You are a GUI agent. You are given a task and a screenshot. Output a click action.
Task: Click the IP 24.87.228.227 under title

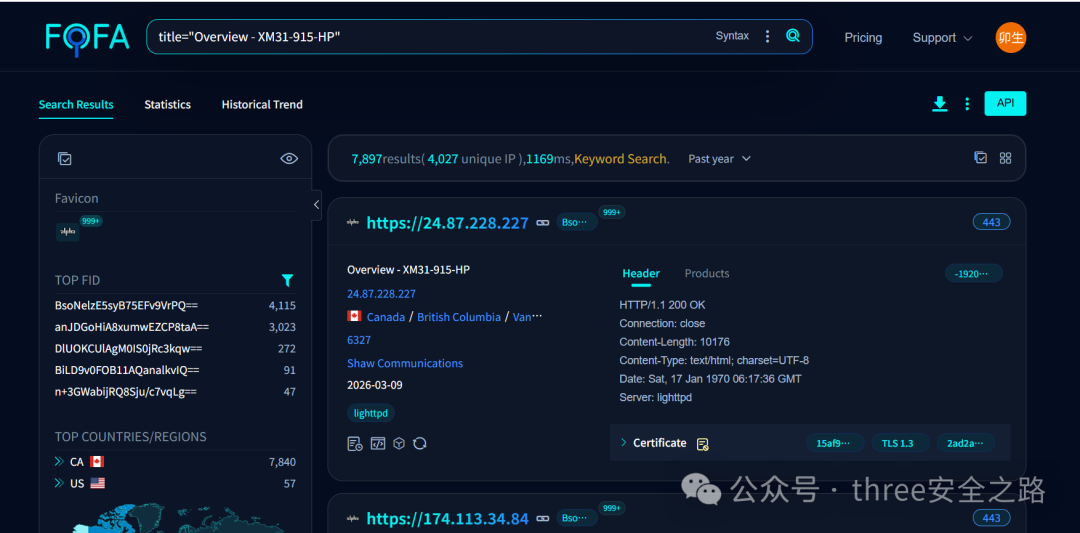pyautogui.click(x=382, y=293)
